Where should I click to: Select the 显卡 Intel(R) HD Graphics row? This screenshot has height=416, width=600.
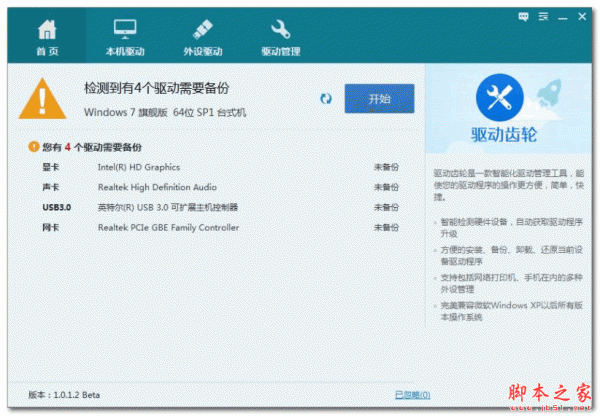220,167
